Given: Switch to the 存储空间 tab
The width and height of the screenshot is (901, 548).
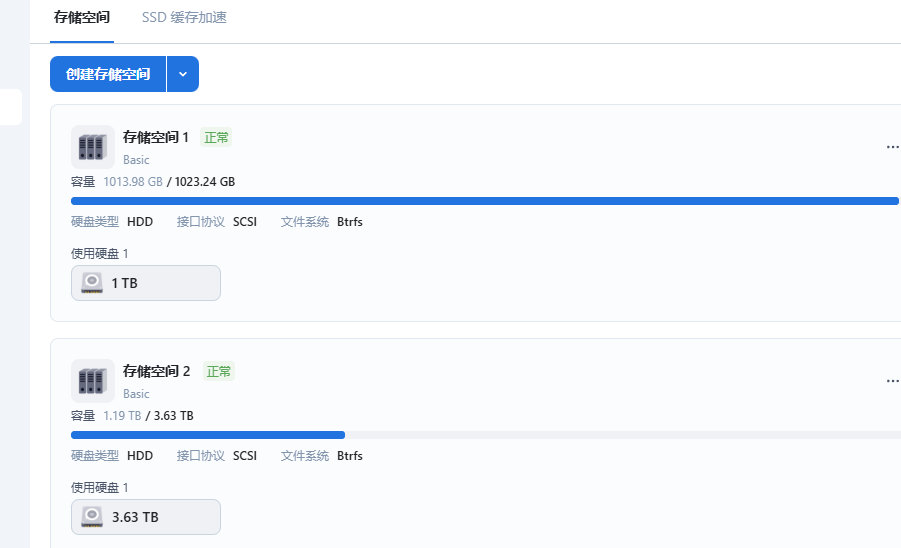Looking at the screenshot, I should (82, 18).
